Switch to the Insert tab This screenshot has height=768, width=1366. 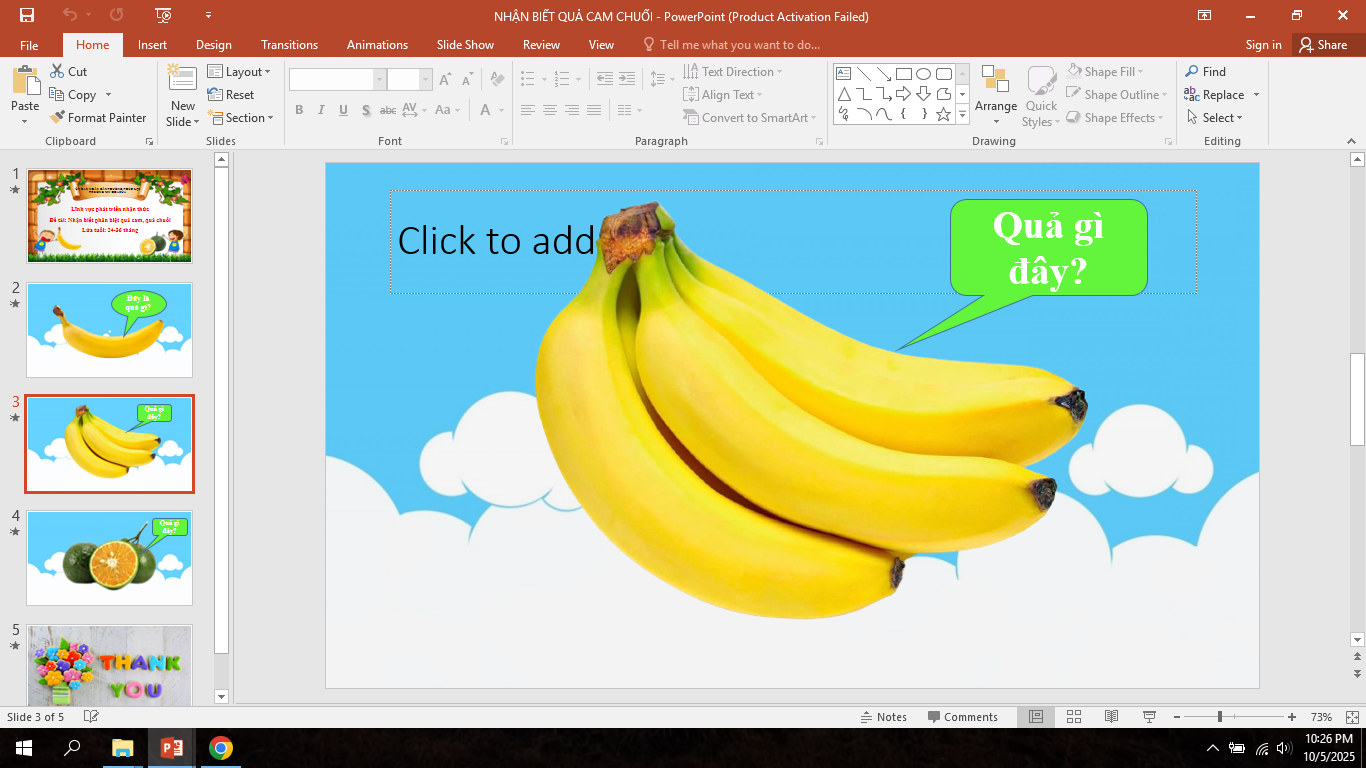(x=152, y=45)
